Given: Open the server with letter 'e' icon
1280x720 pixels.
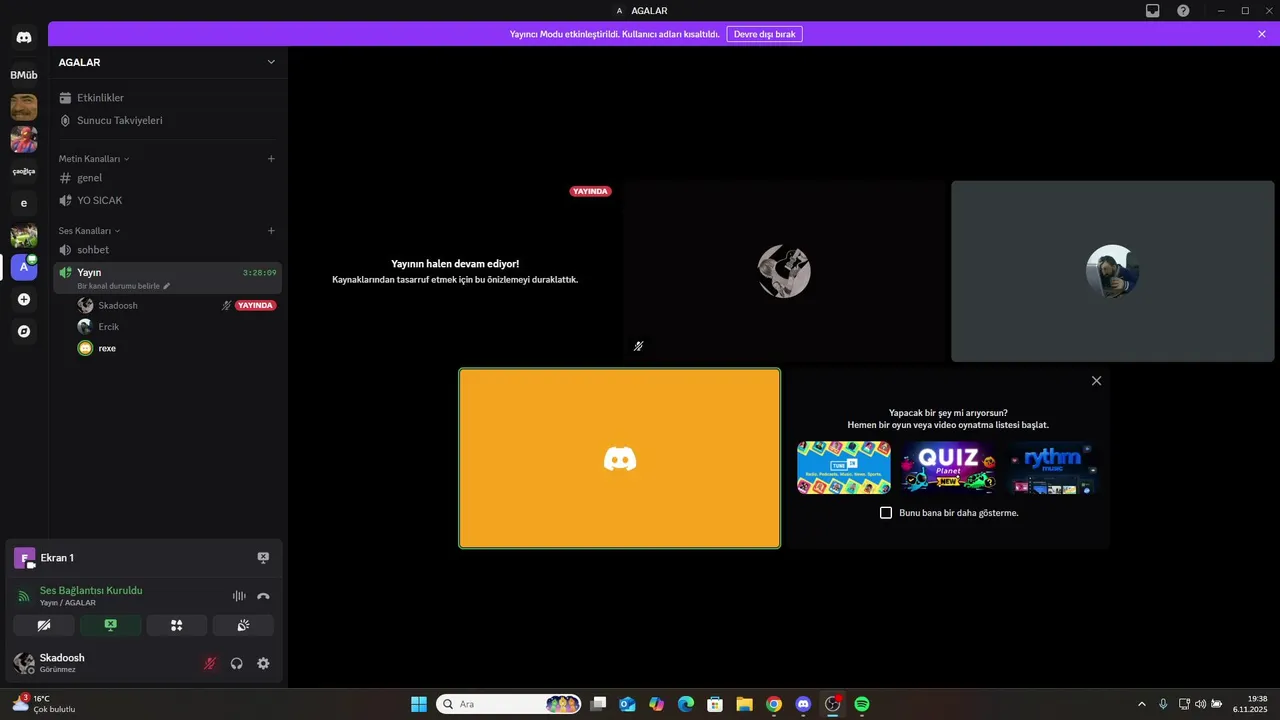Looking at the screenshot, I should (x=24, y=203).
